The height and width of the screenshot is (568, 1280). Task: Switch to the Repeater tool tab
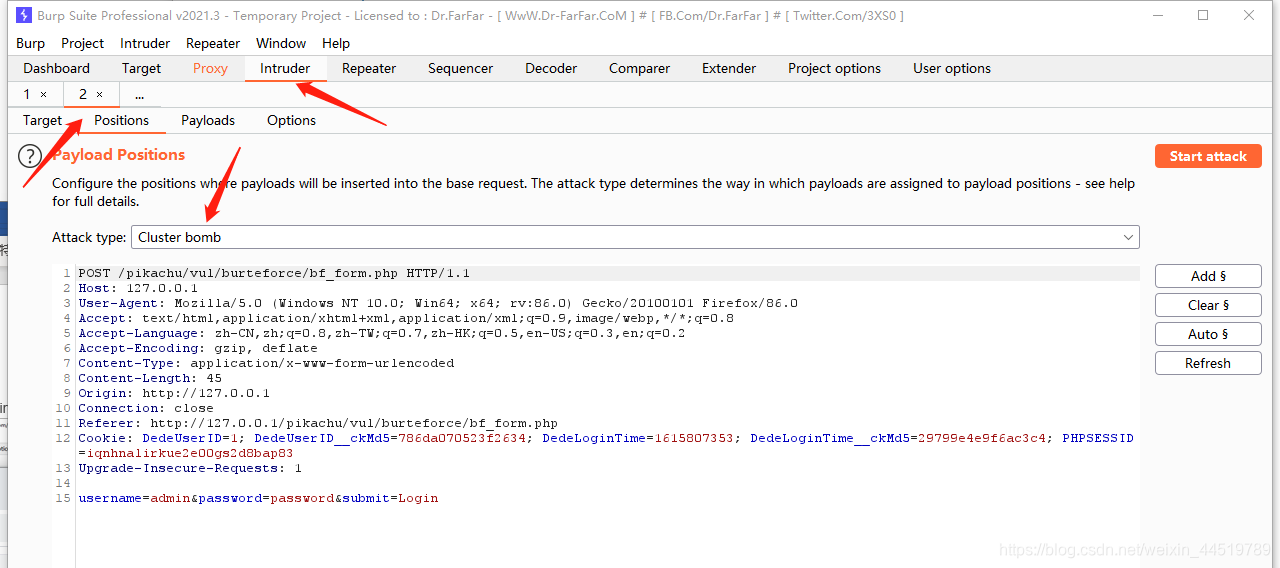point(369,68)
